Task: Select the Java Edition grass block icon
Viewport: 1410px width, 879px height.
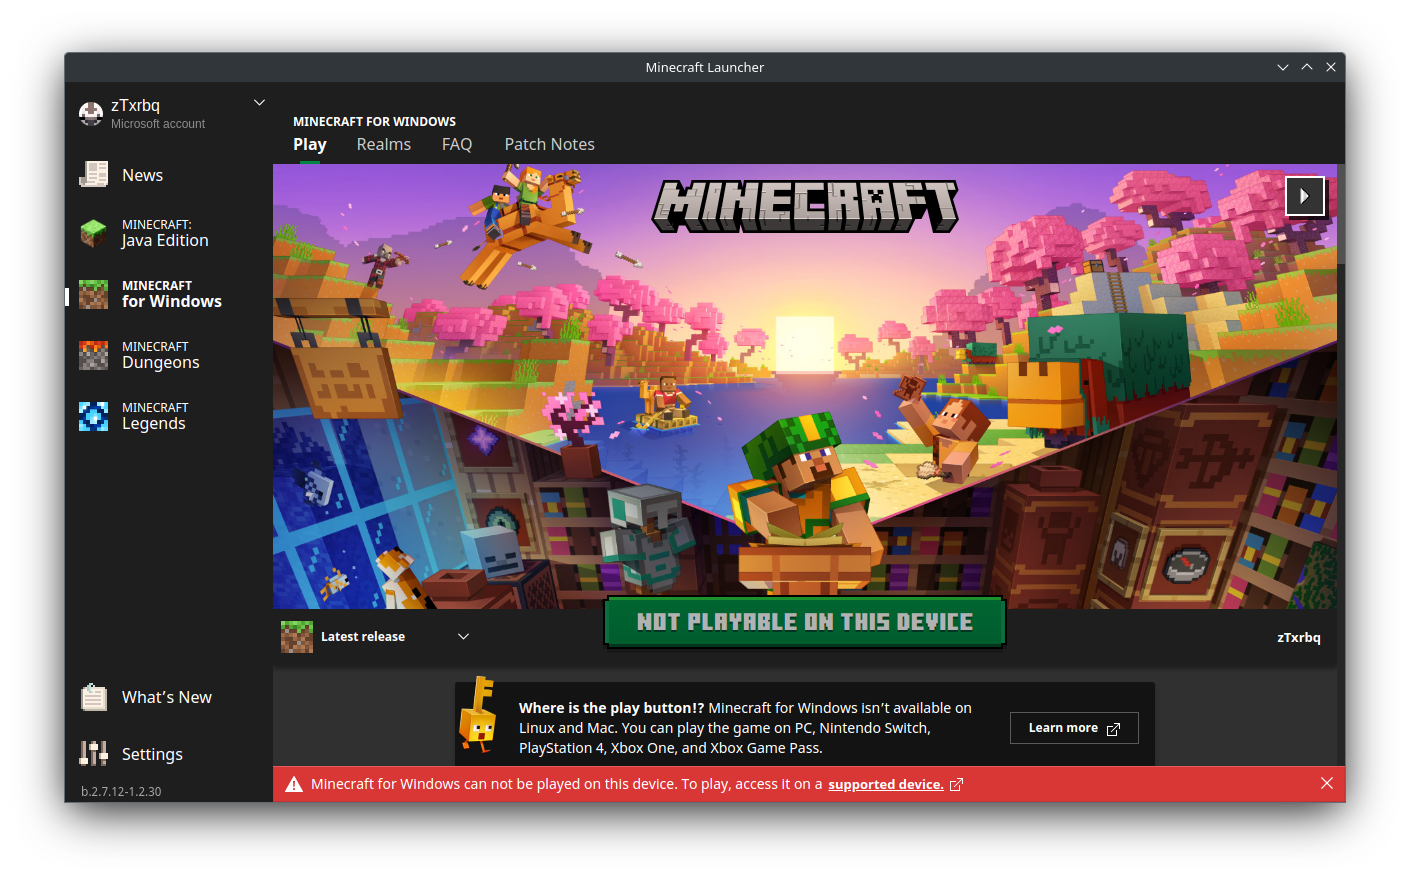Action: click(x=94, y=233)
